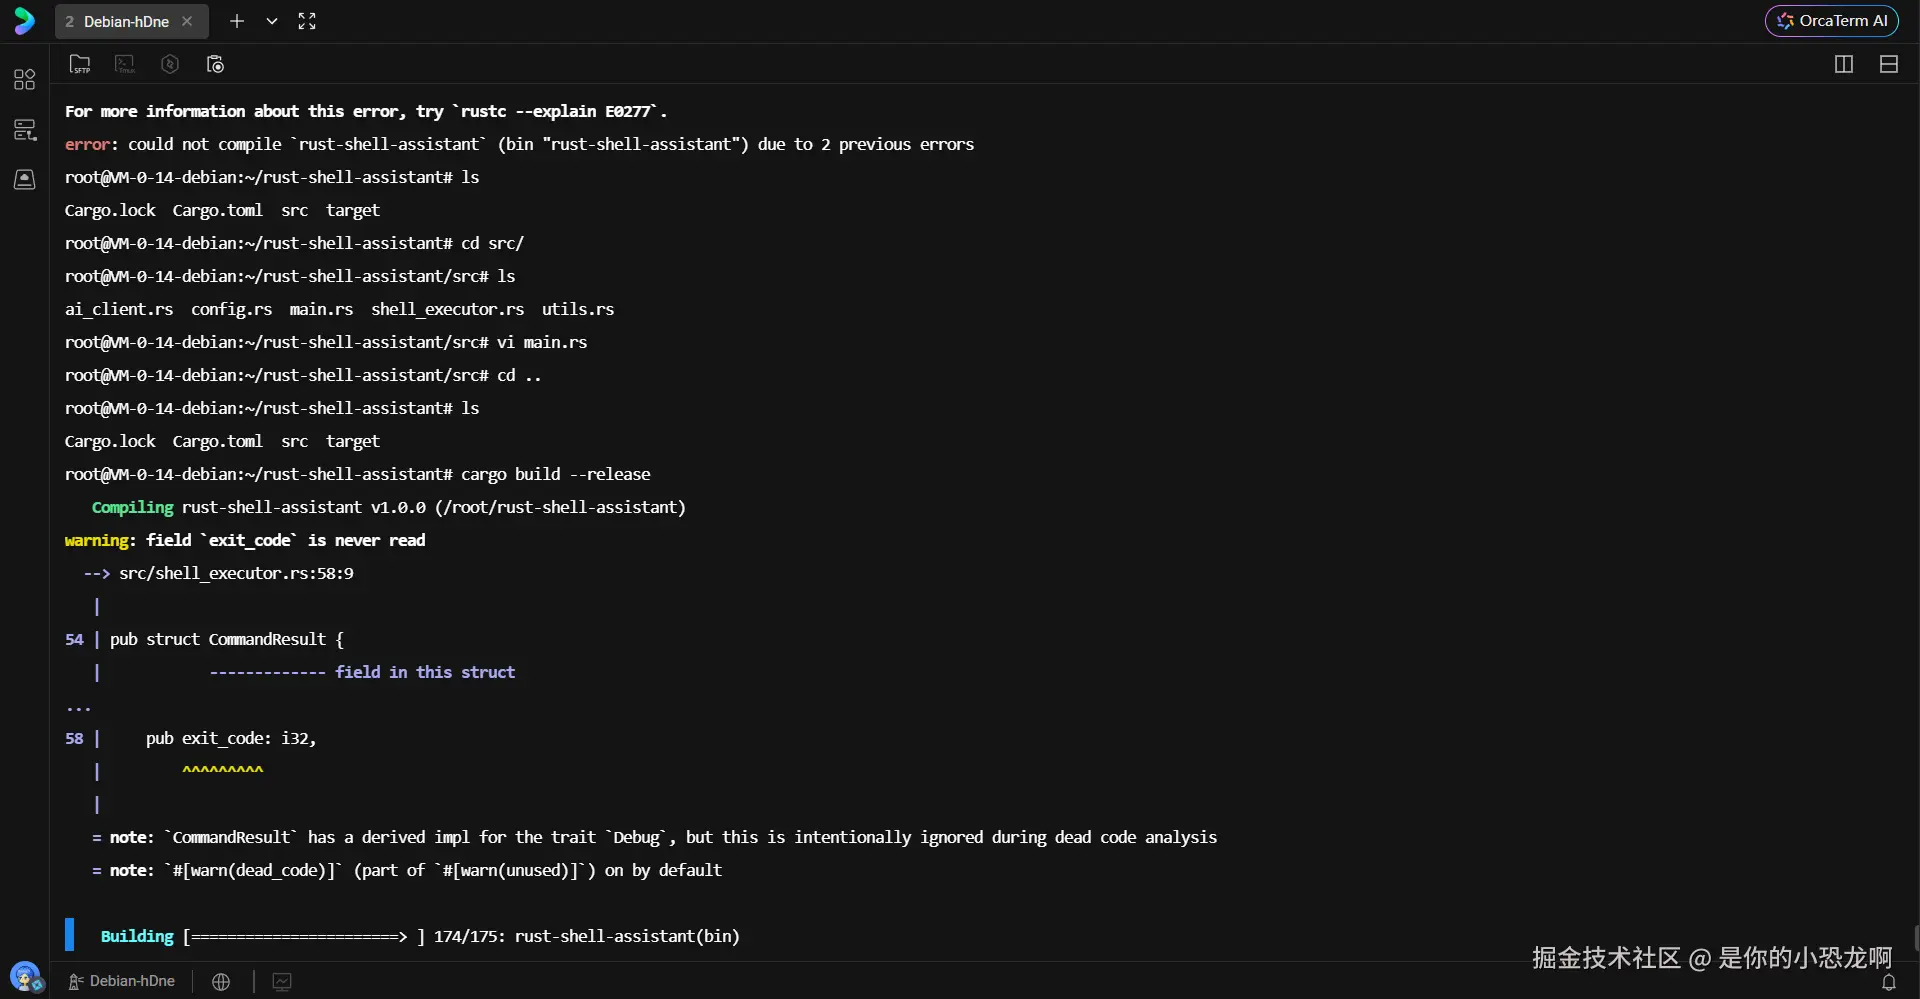Open the SFTP file manager
The image size is (1920, 999).
[80, 64]
